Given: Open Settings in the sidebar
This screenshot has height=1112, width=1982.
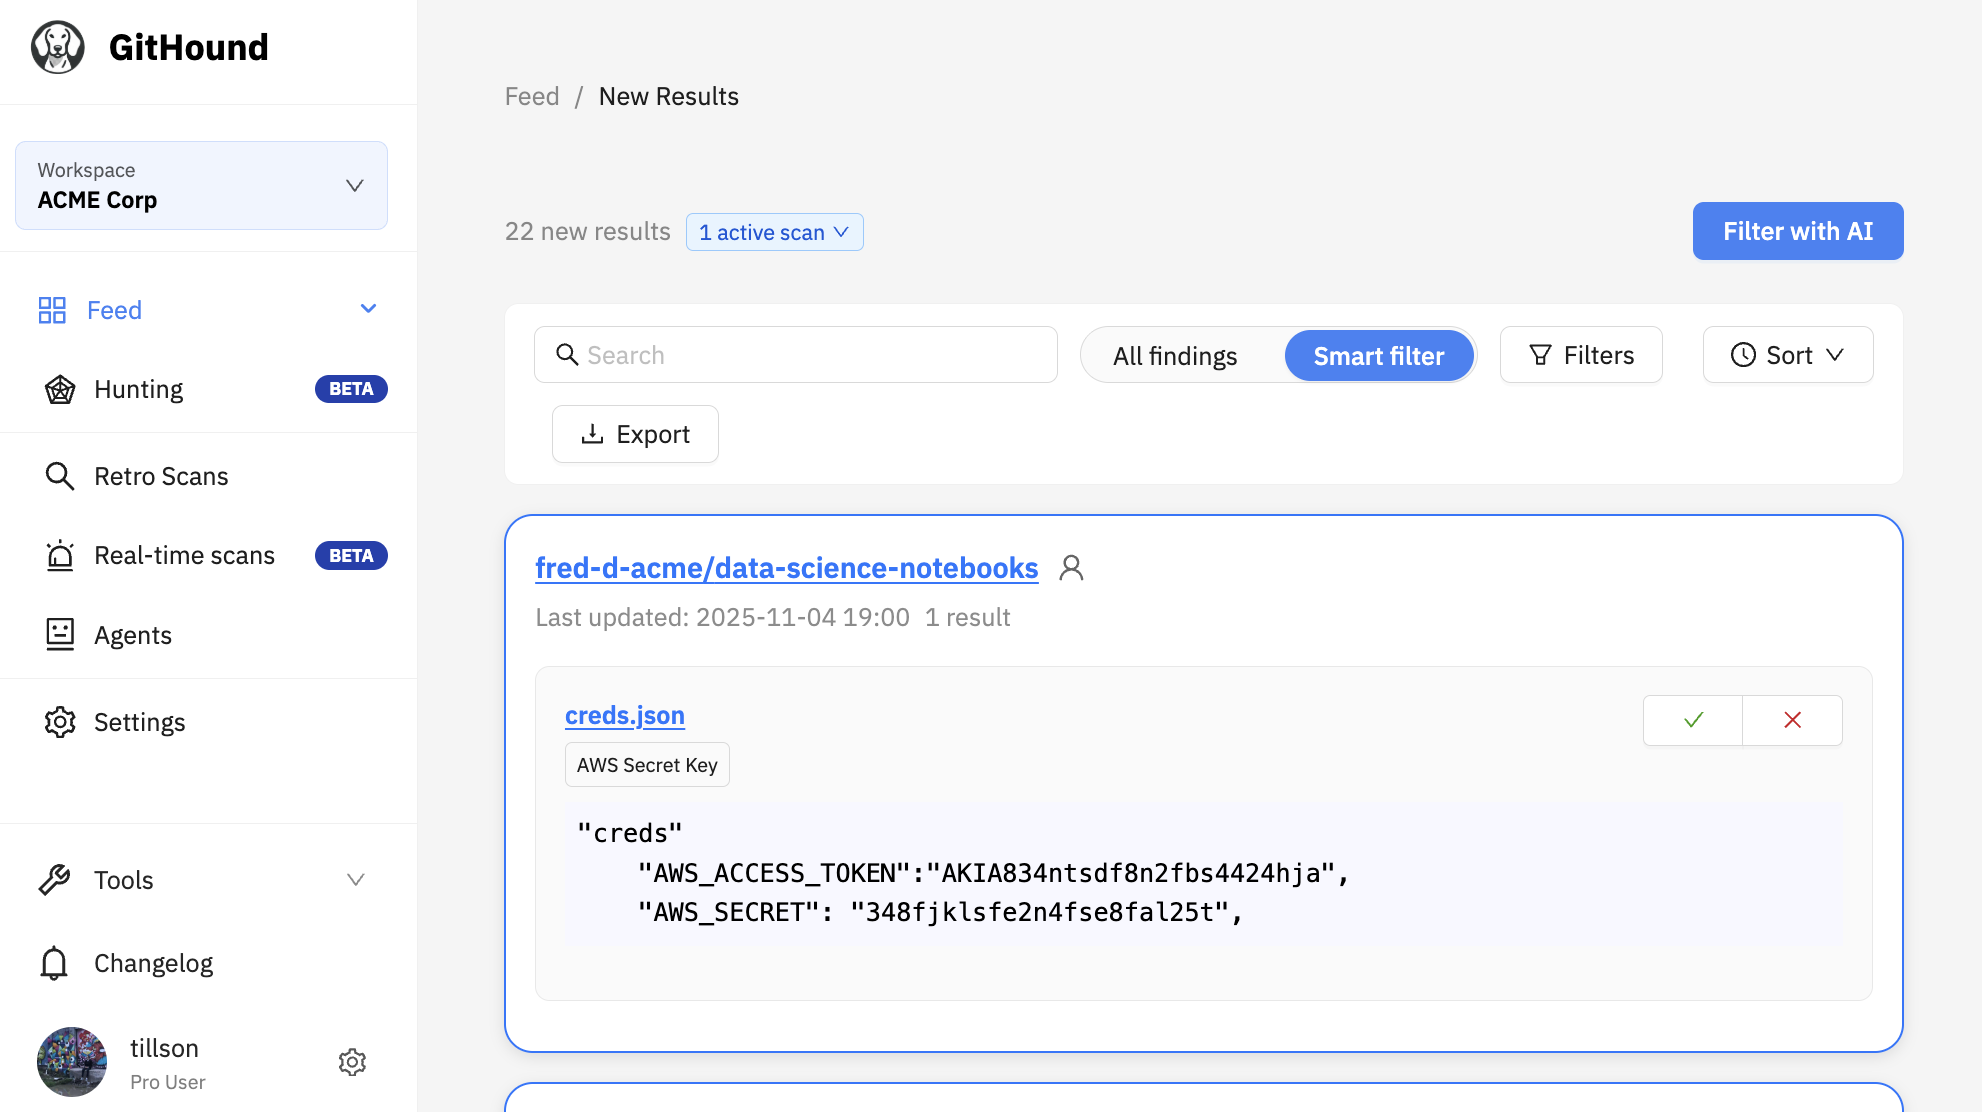Looking at the screenshot, I should pyautogui.click(x=139, y=722).
